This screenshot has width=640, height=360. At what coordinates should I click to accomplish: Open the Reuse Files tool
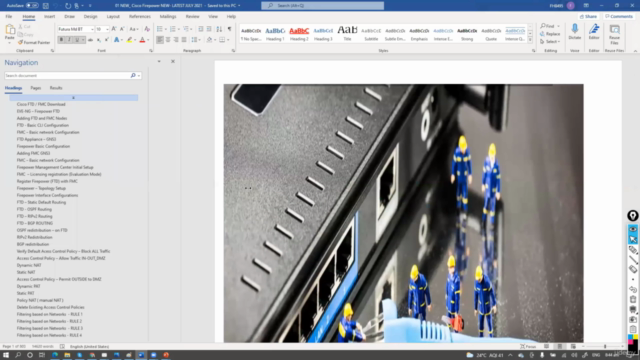click(x=614, y=34)
